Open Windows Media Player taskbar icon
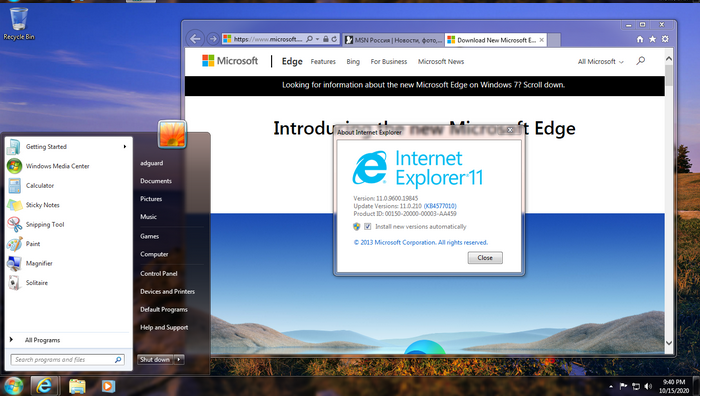701x397 pixels. point(108,385)
